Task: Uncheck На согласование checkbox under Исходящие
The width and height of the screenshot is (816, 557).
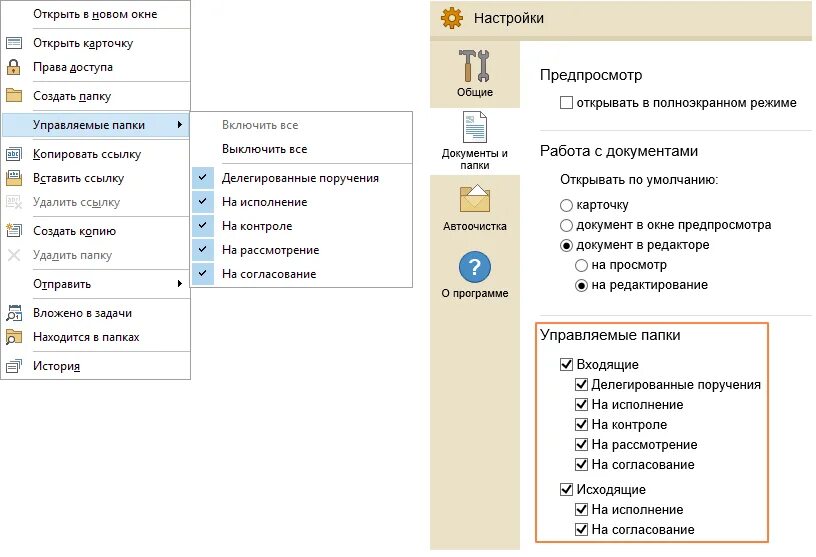Action: pos(581,529)
